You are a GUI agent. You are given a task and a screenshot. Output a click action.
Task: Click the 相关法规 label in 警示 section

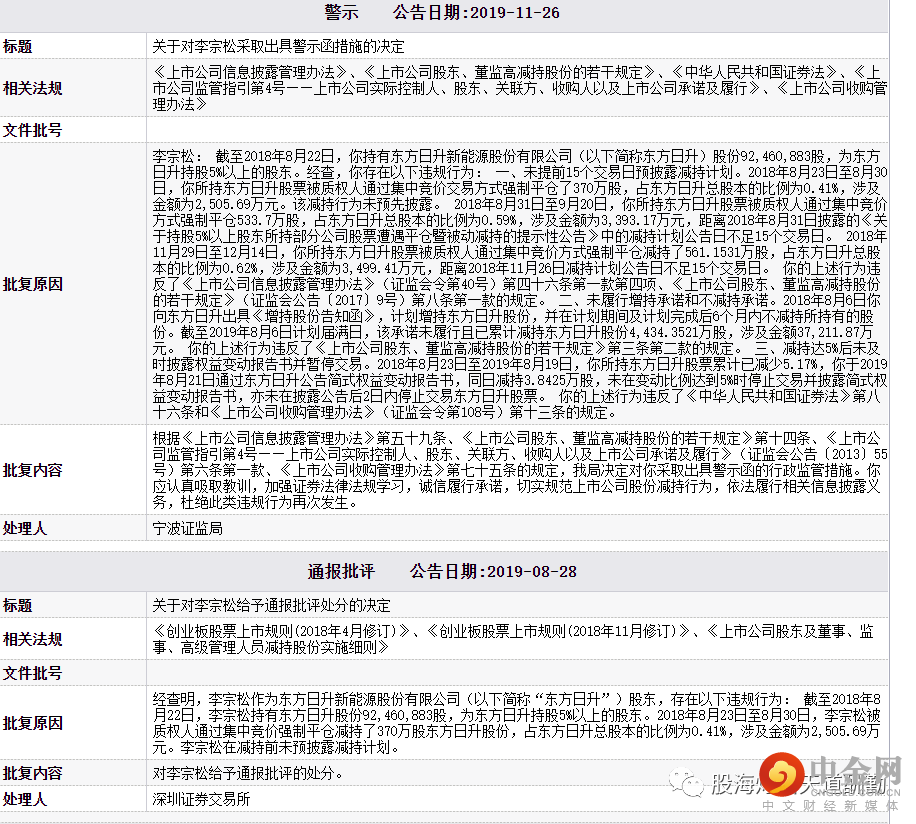(32, 88)
